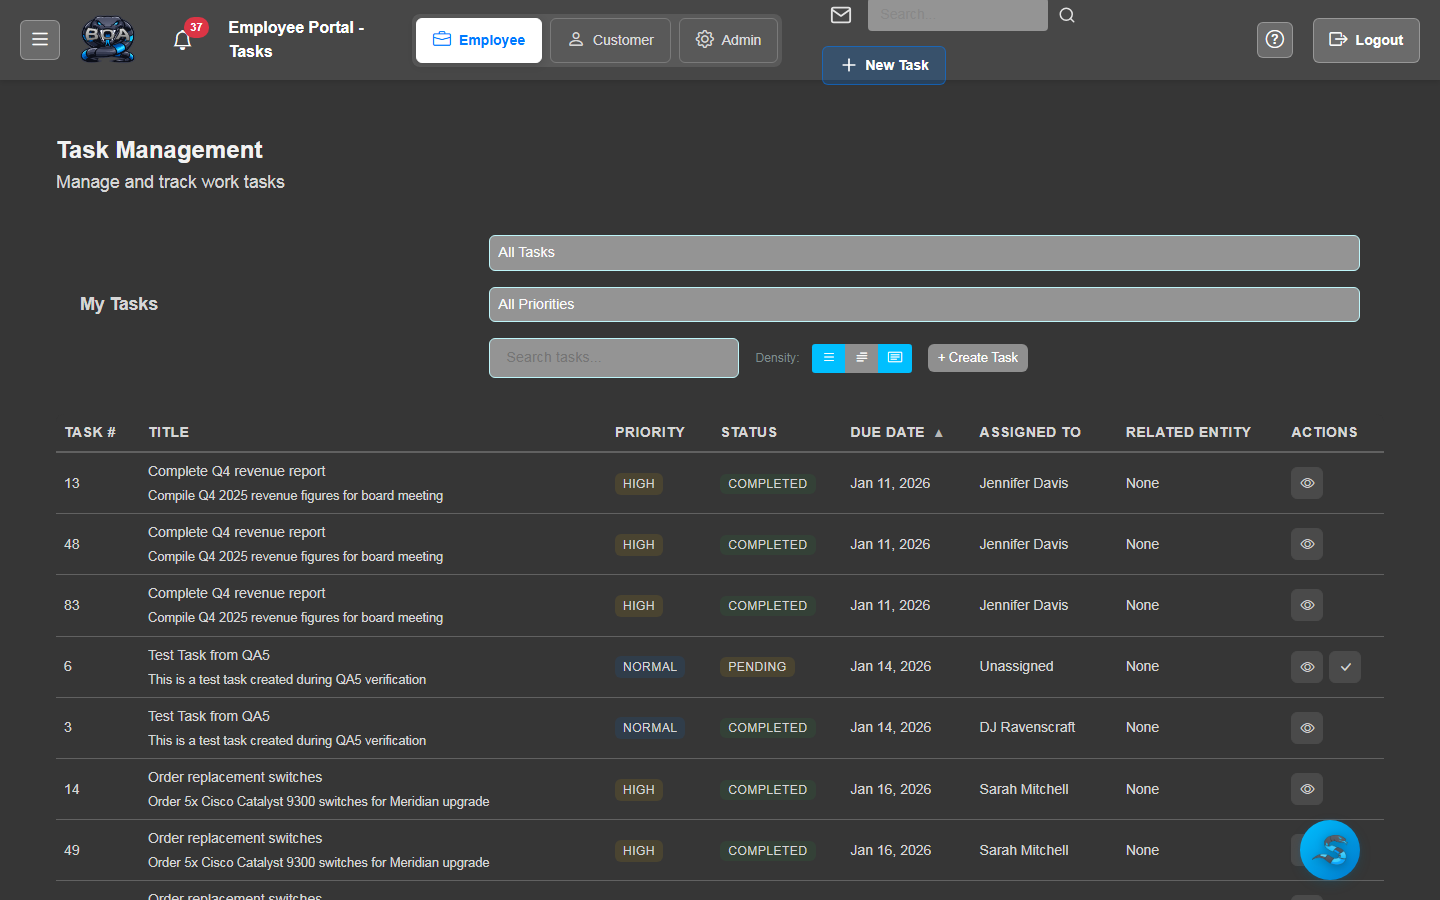
Task: Open the hamburger navigation menu
Action: pos(39,40)
